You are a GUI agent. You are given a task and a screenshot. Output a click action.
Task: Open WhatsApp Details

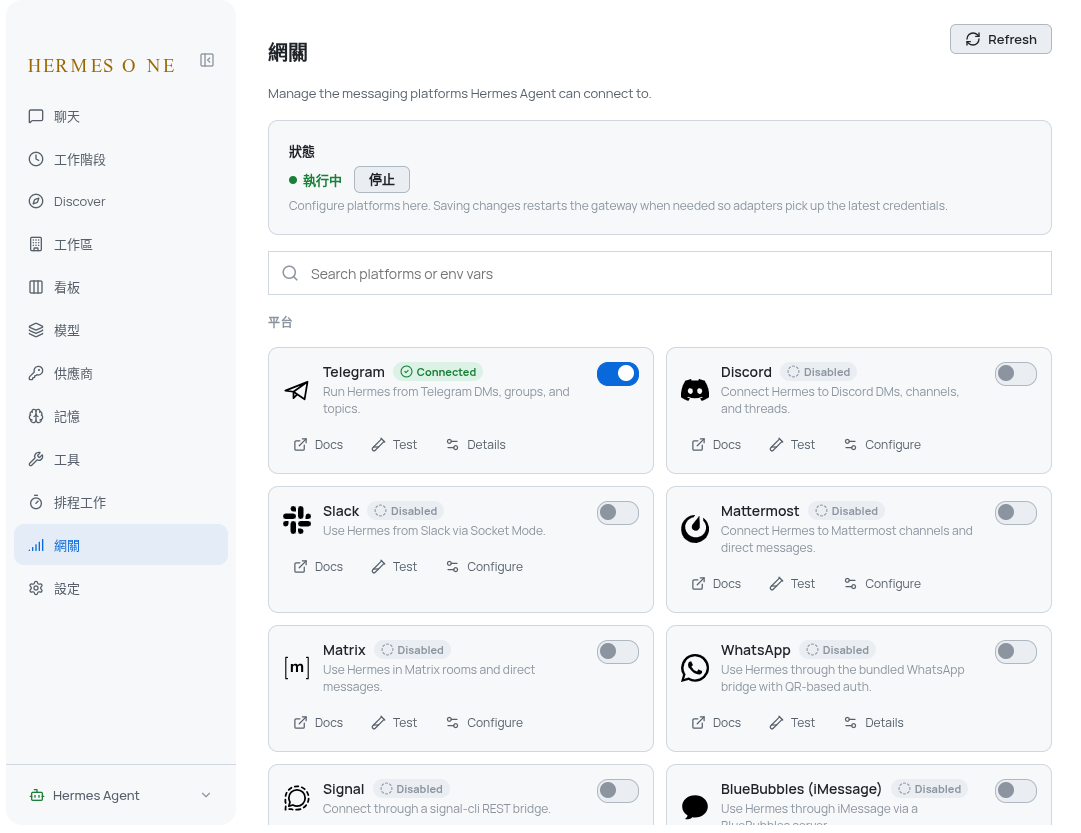click(x=873, y=723)
